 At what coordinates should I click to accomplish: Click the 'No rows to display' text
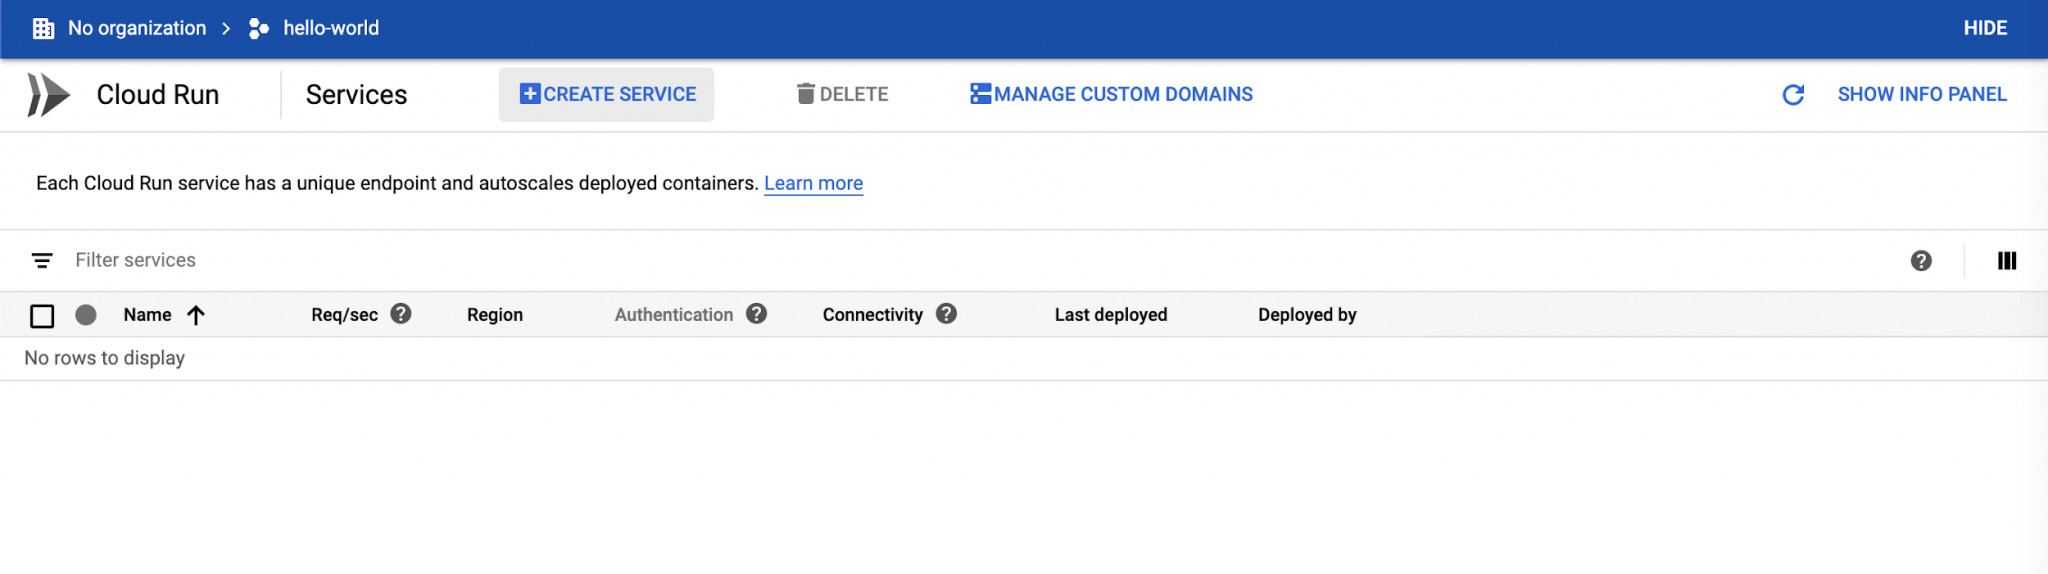[x=105, y=358]
